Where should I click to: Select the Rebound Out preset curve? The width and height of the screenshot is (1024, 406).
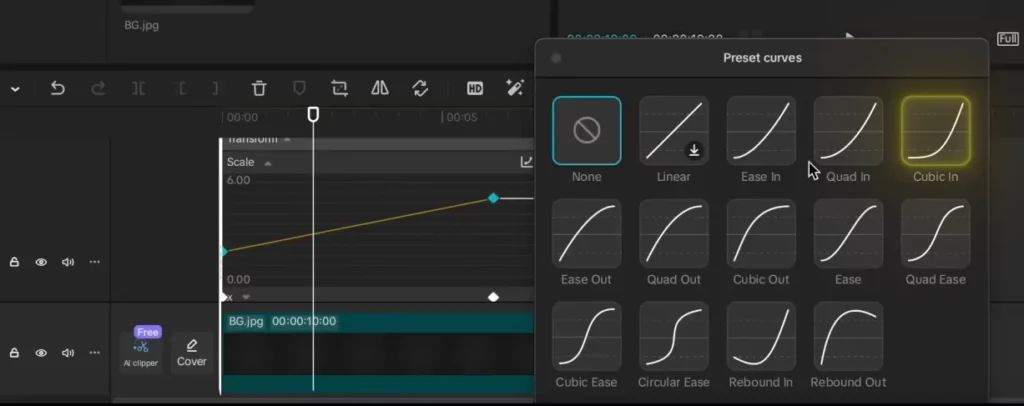tap(848, 336)
